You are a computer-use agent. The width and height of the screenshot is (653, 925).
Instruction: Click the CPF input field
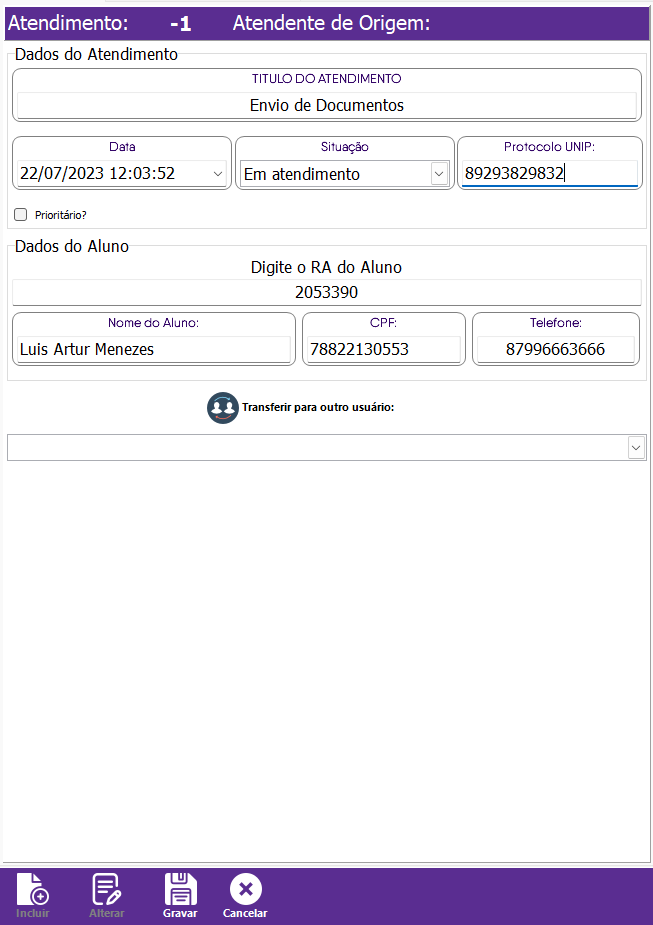coord(383,350)
